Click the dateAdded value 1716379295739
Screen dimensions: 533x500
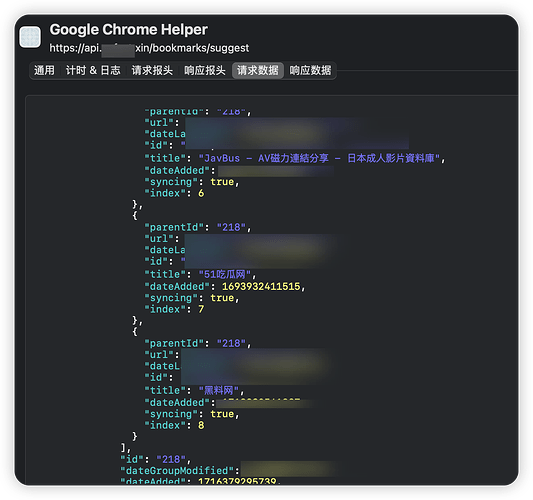point(237,481)
